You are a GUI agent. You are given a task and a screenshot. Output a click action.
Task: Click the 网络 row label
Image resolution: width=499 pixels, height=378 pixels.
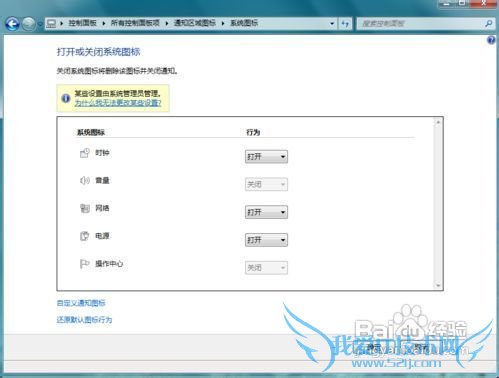[x=102, y=208]
